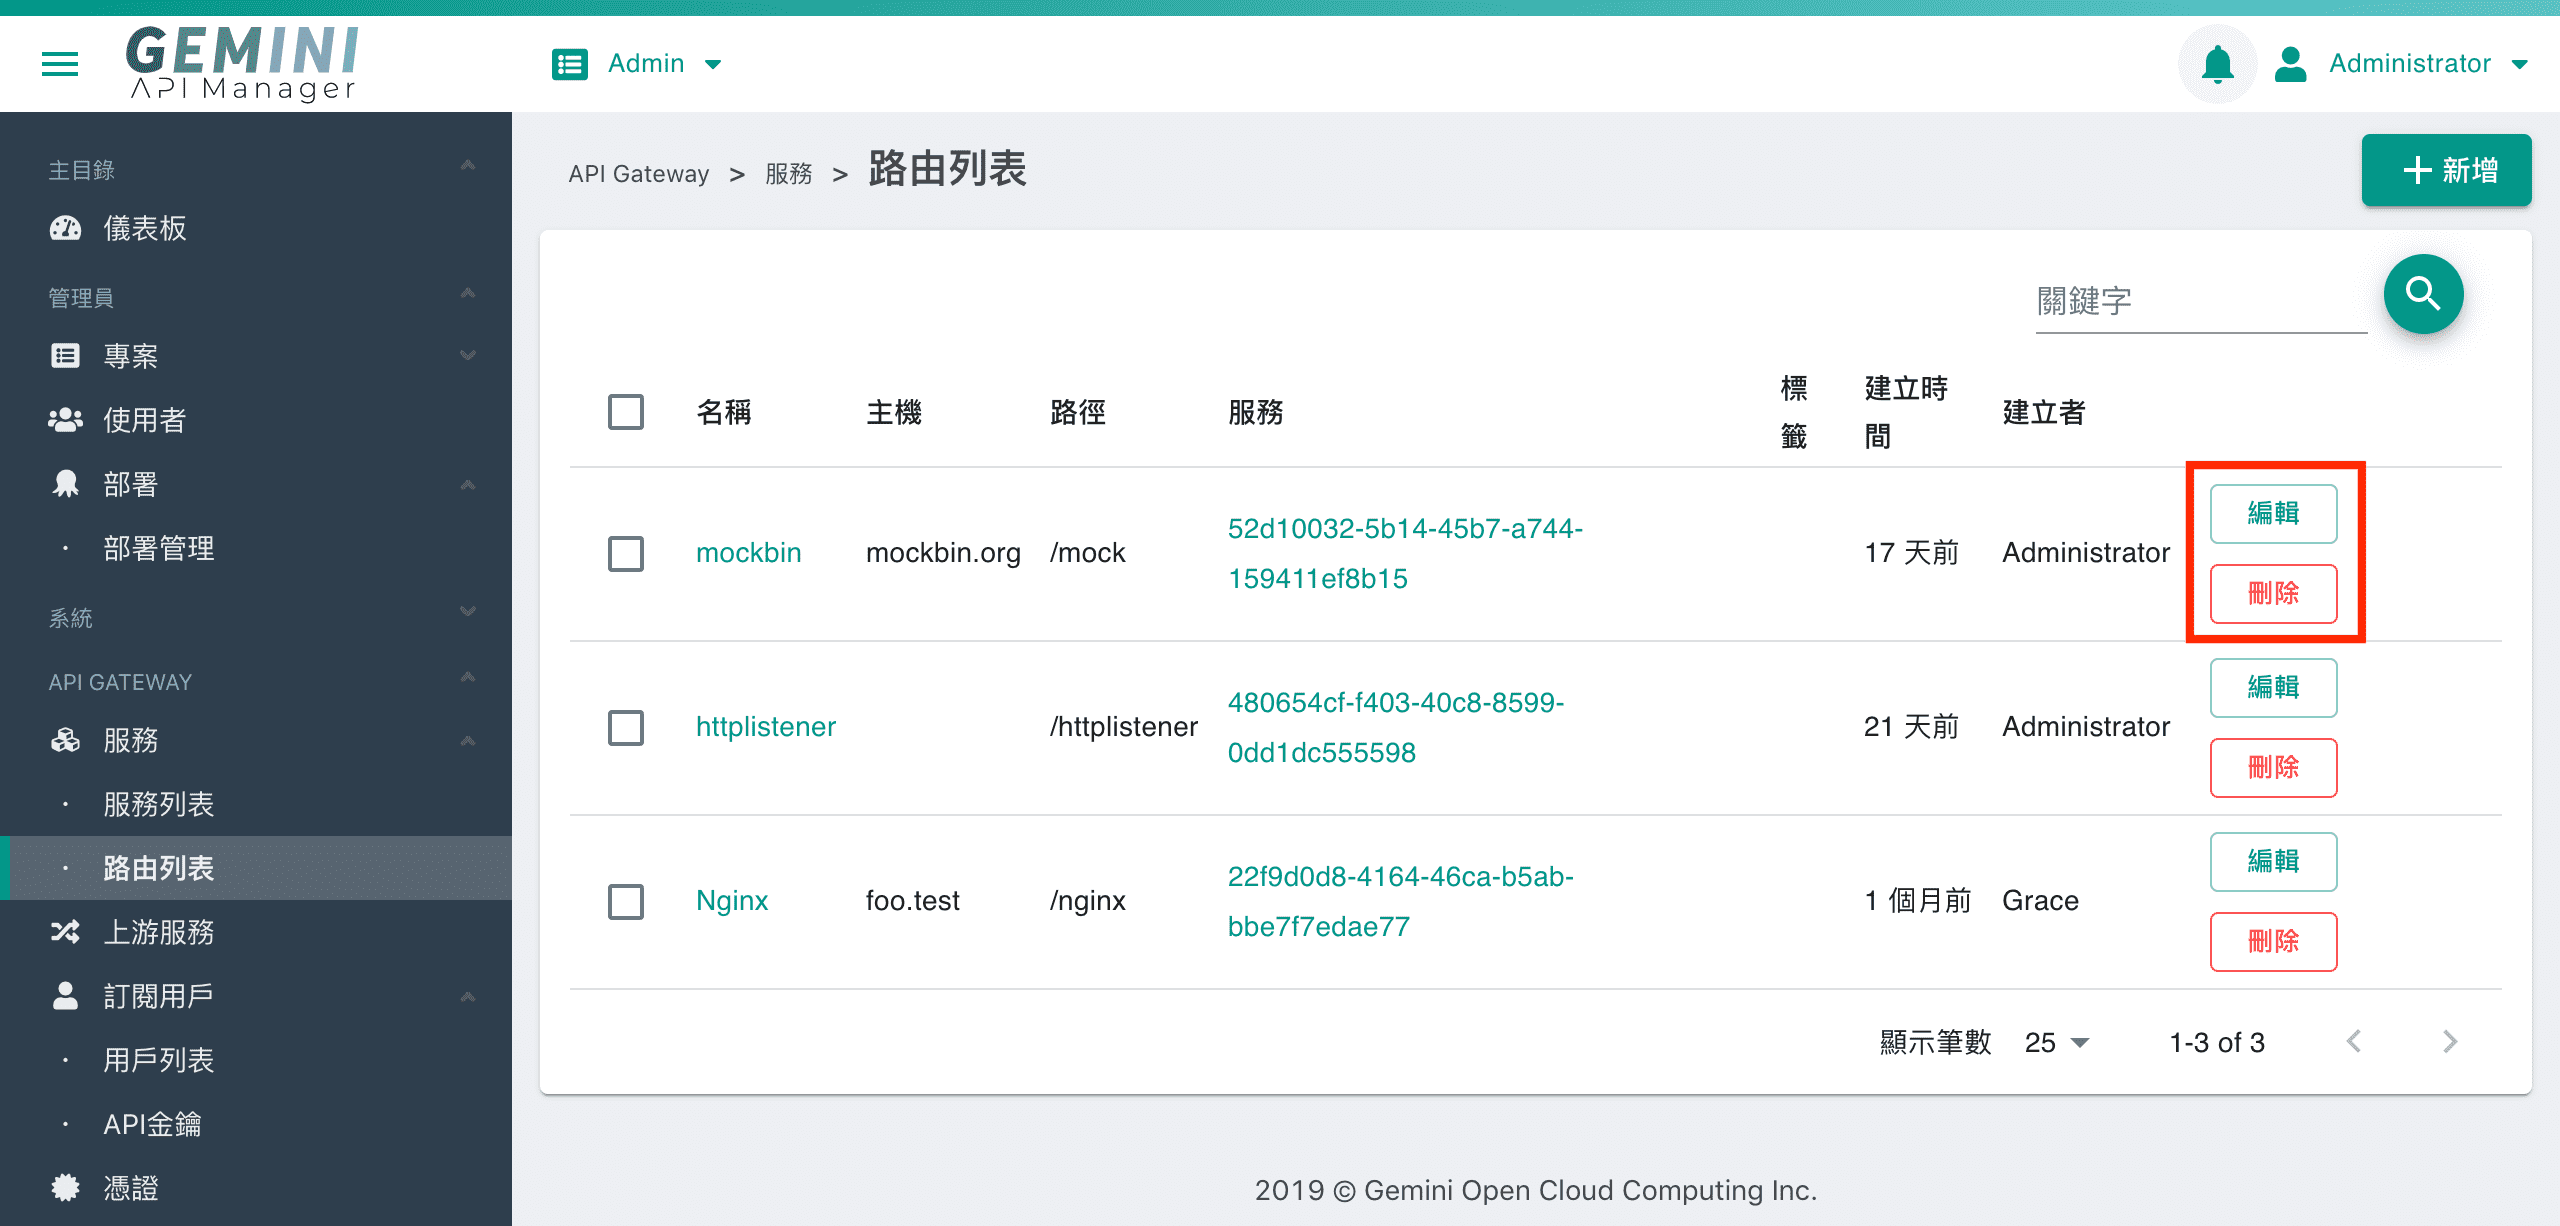
Task: Open the httplistener route link
Action: tap(765, 727)
